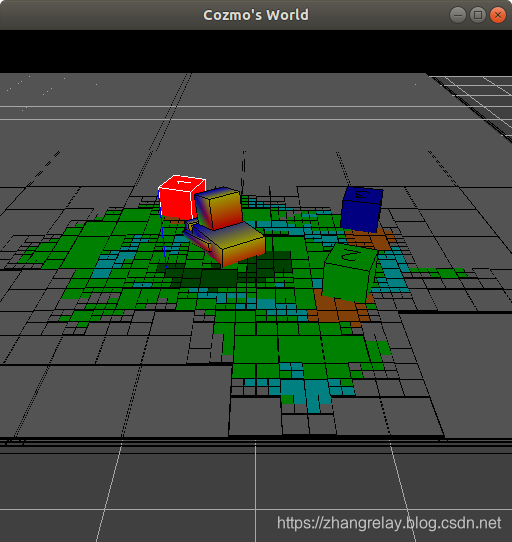Minimize the Cozmo's World window
512x542 pixels.
(x=458, y=15)
